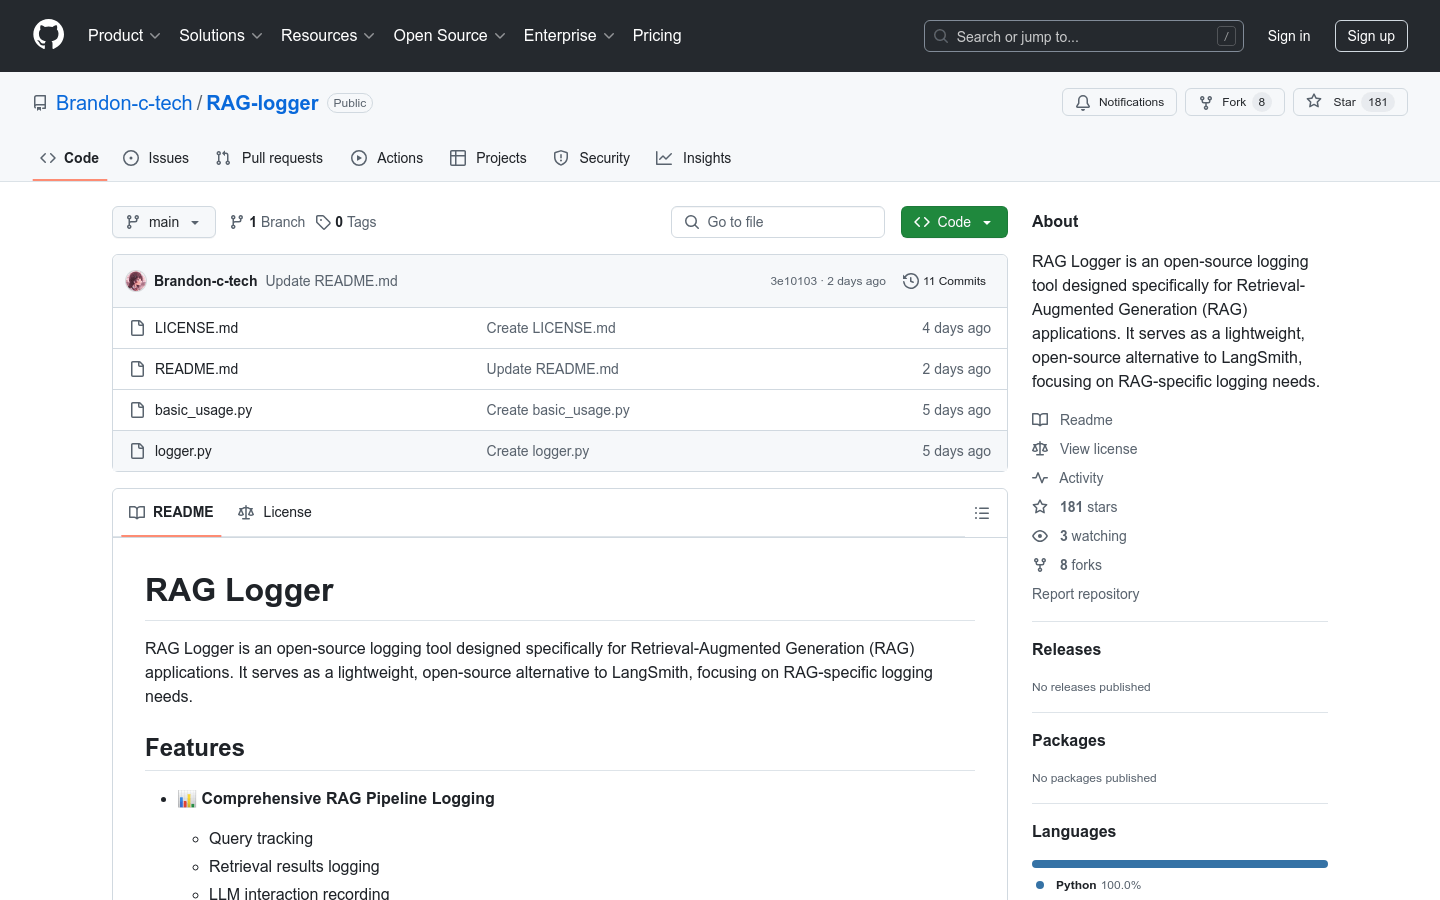The height and width of the screenshot is (900, 1440).
Task: Open the README.md file
Action: 196,369
